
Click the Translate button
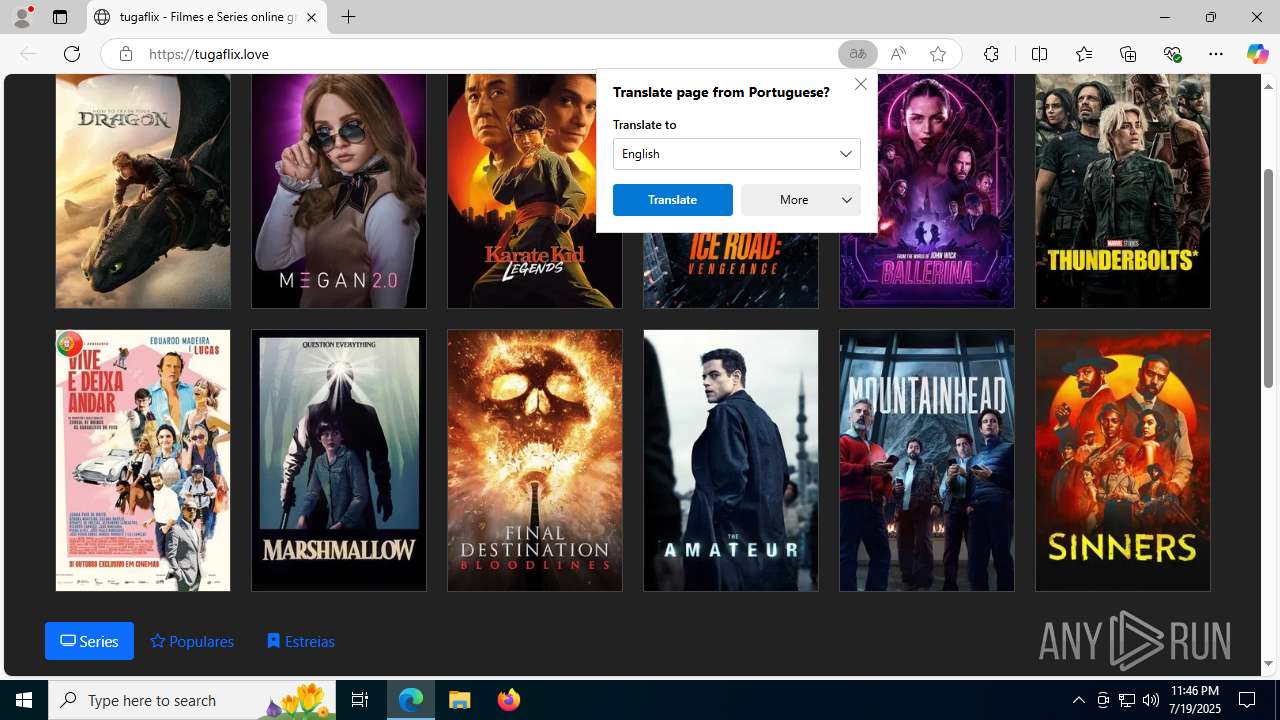(673, 200)
